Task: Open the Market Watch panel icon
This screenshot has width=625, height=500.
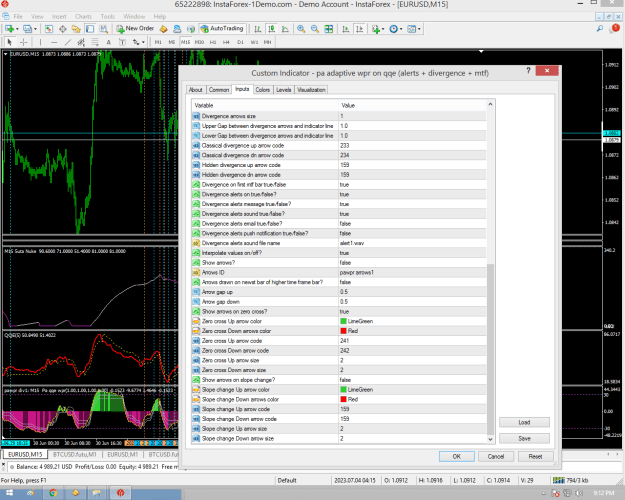Action: pos(49,29)
